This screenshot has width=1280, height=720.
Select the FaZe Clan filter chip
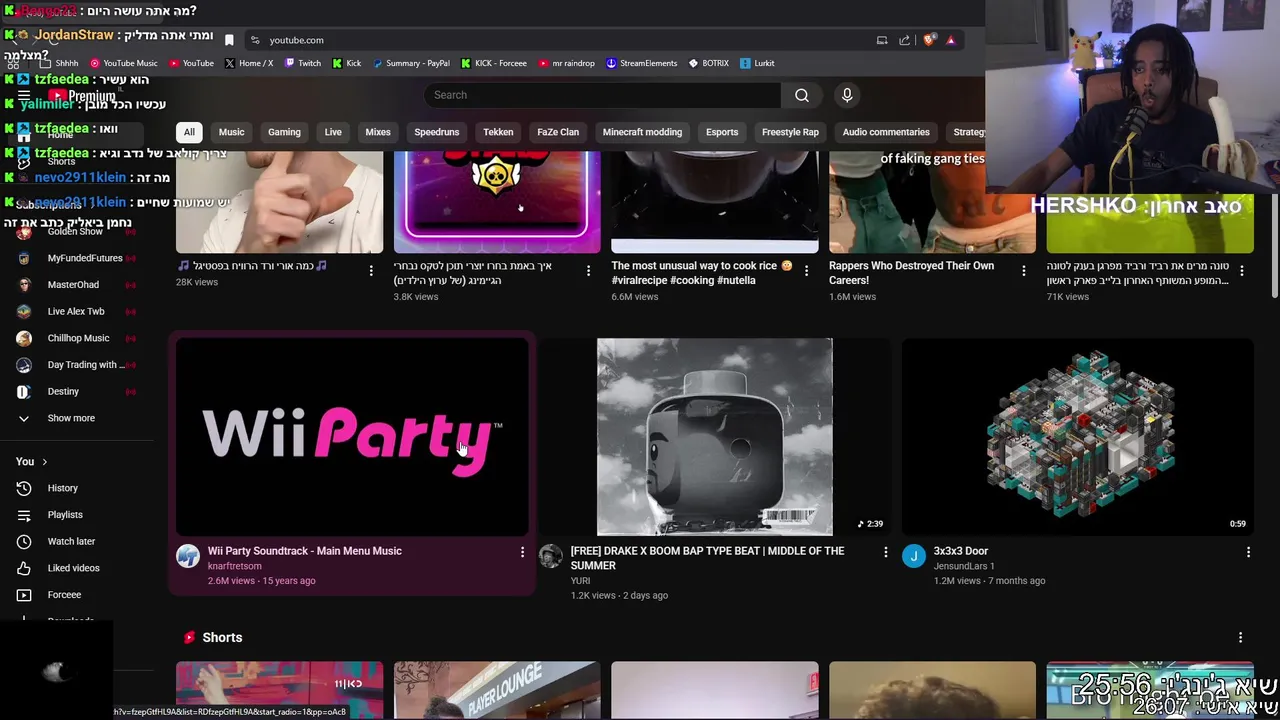pos(558,132)
